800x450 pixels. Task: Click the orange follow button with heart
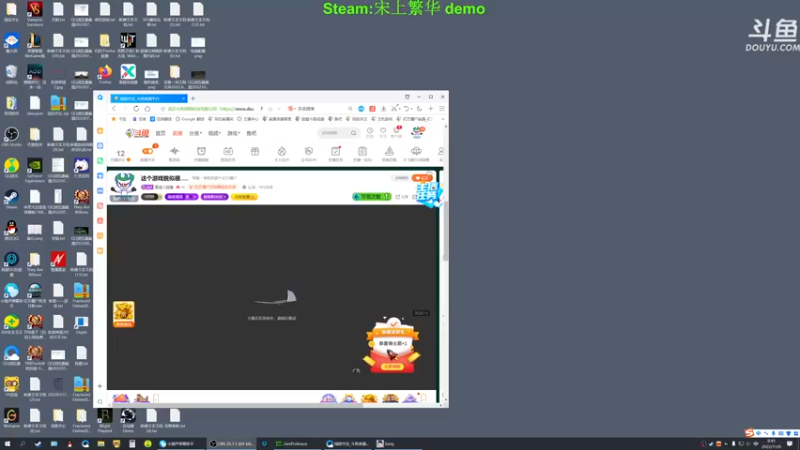click(422, 178)
